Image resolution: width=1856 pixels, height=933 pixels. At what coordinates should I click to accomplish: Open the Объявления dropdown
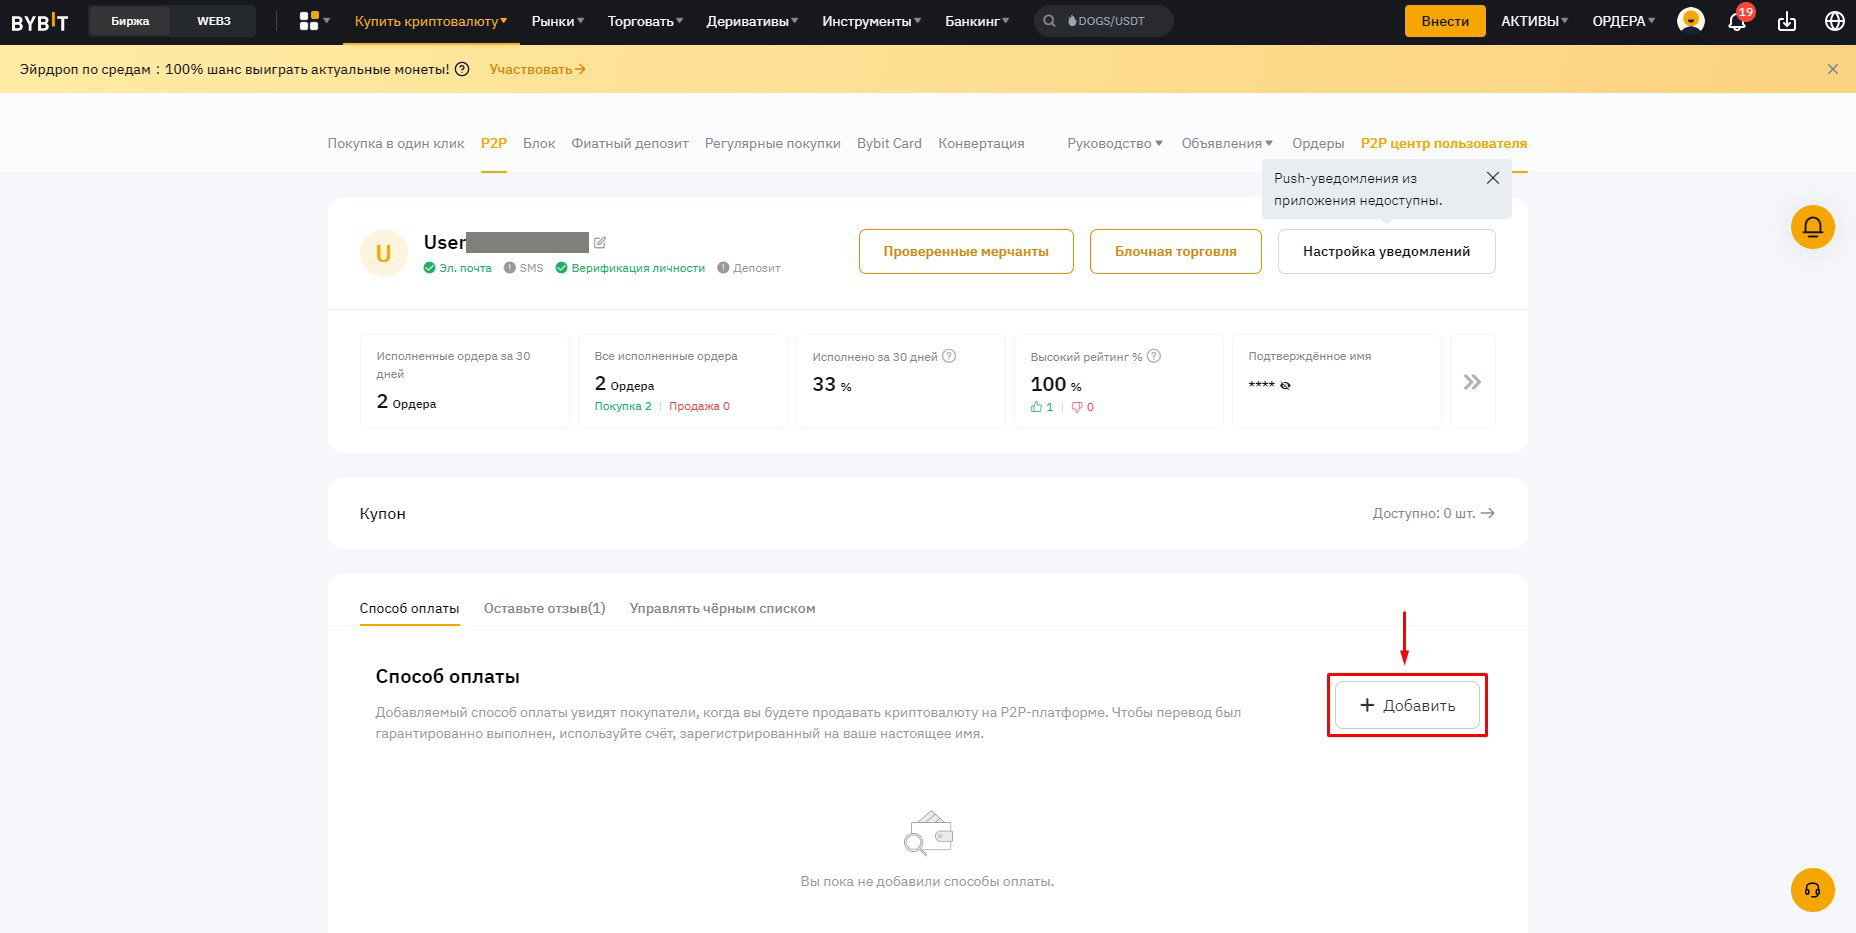[x=1227, y=143]
